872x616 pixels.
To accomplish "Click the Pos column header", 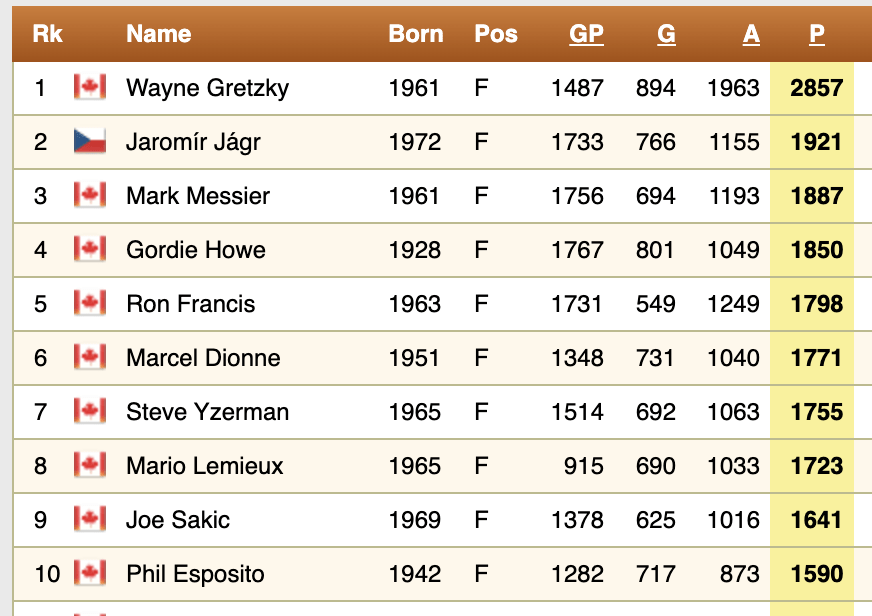I will pos(496,34).
